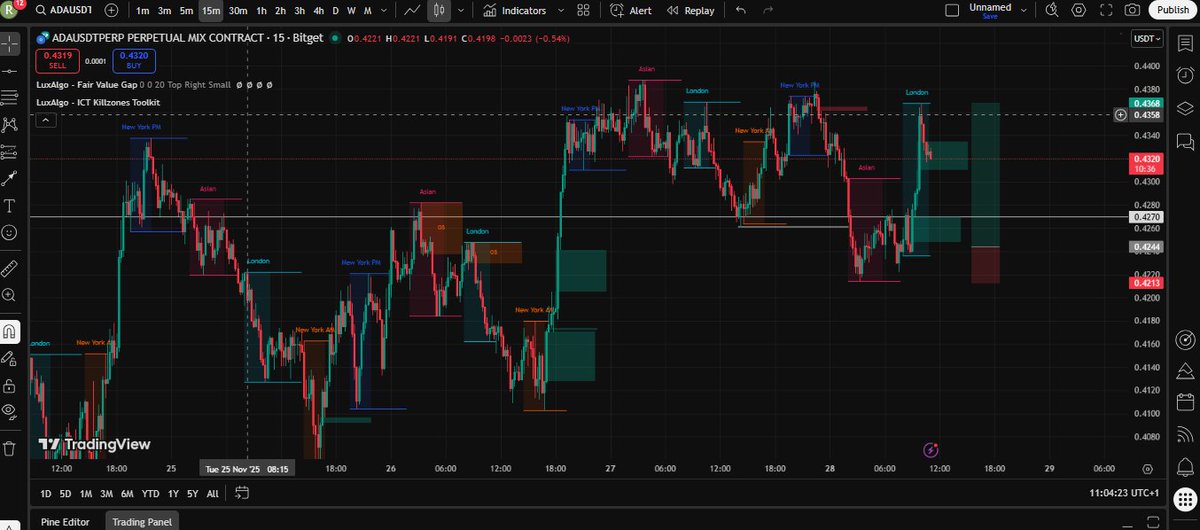
Task: Start bar Replay mode
Action: pos(689,10)
